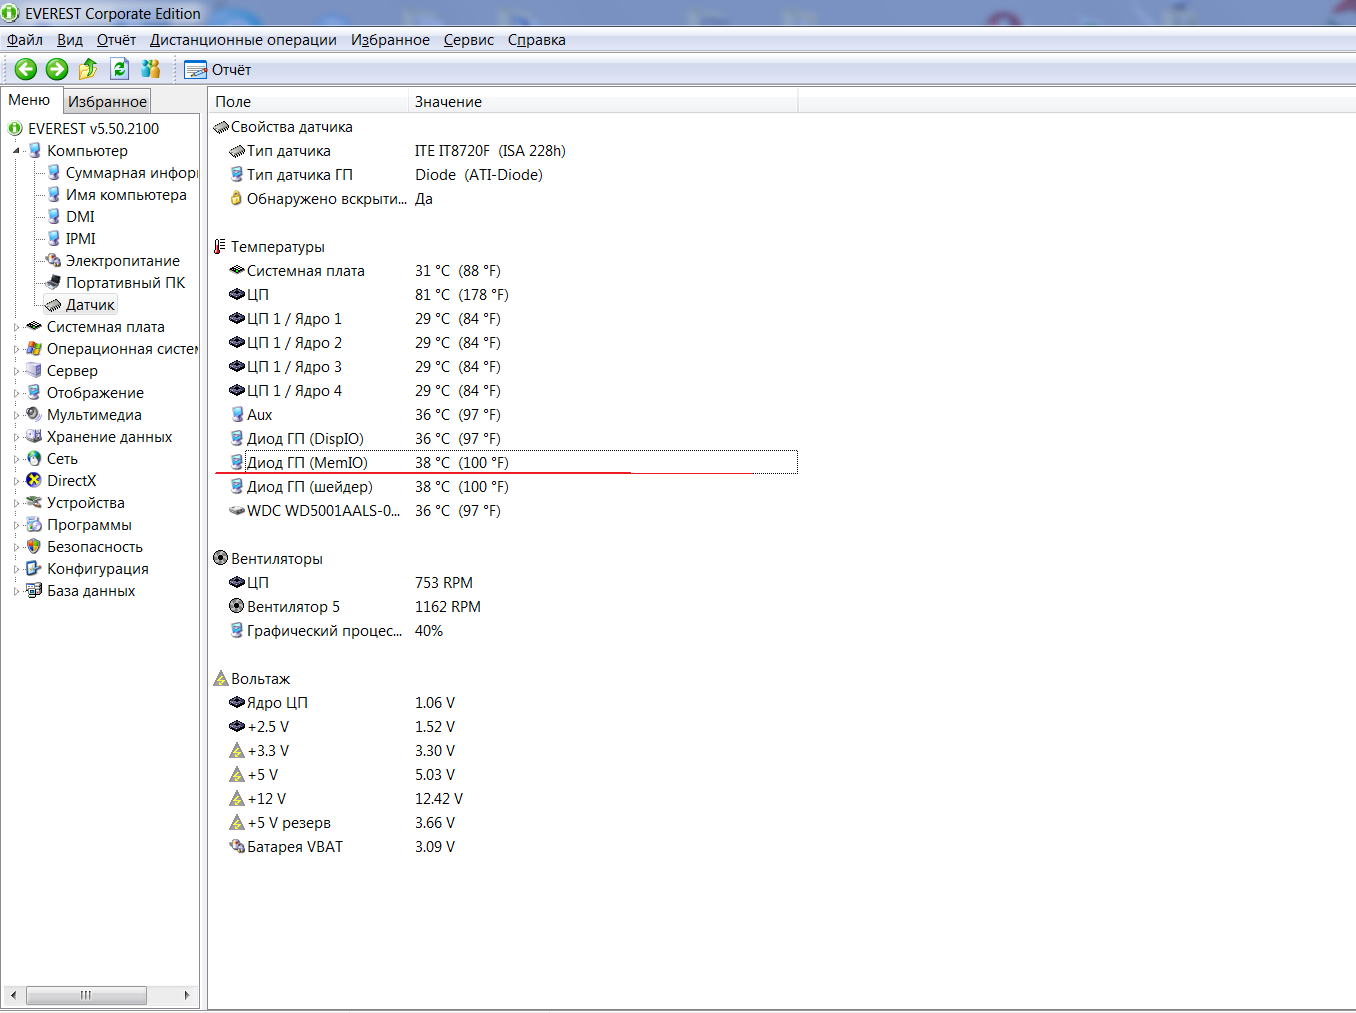This screenshot has height=1013, width=1356.
Task: Select the Тип датчика row
Action: [x=504, y=151]
